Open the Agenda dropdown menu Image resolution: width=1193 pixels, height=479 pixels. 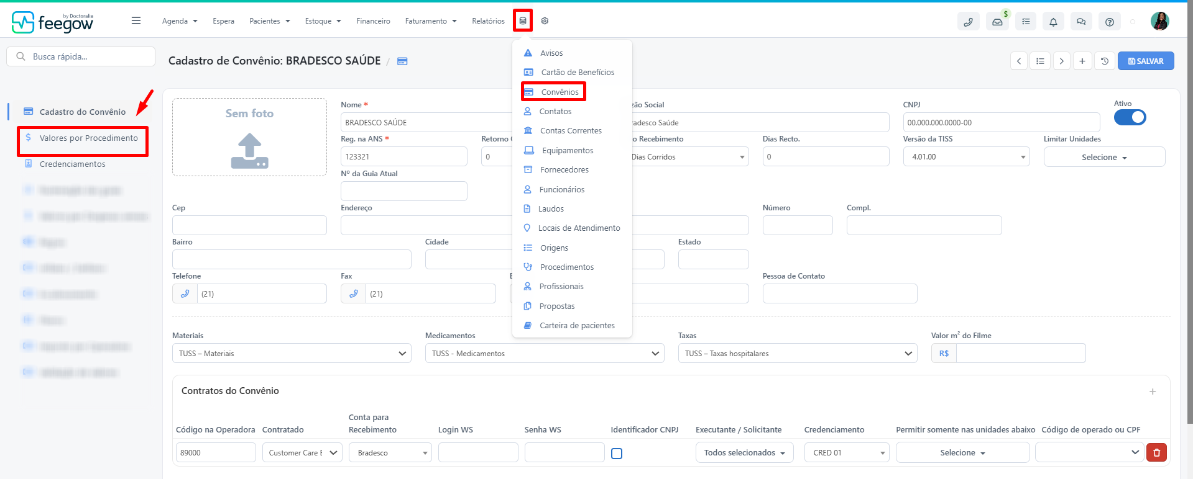(180, 21)
